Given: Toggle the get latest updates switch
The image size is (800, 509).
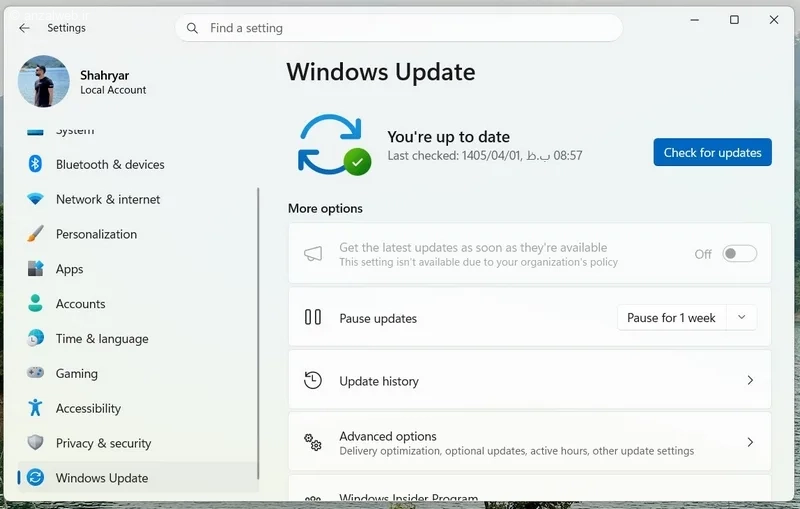Looking at the screenshot, I should coord(739,253).
